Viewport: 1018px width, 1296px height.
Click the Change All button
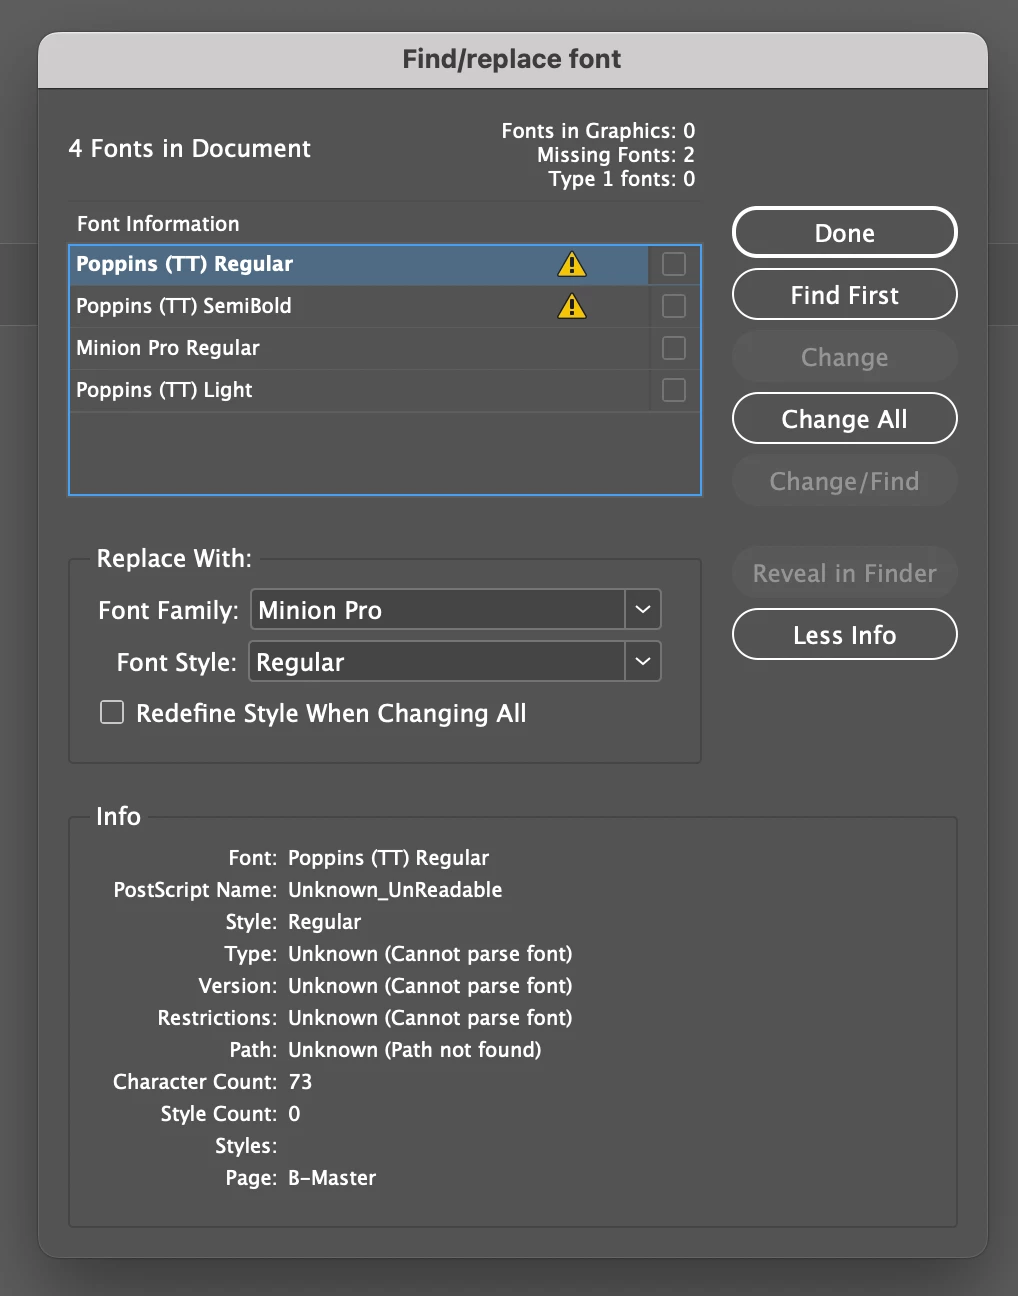click(845, 419)
